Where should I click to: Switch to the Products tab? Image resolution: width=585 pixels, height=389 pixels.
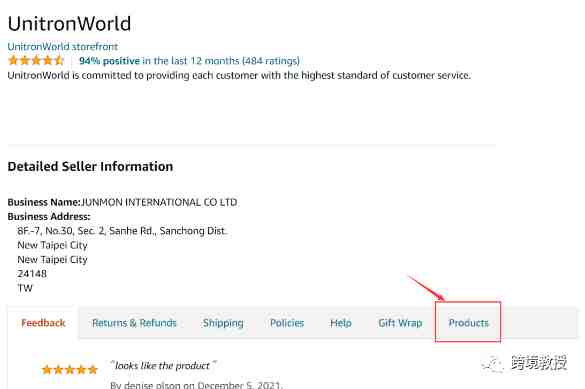468,323
